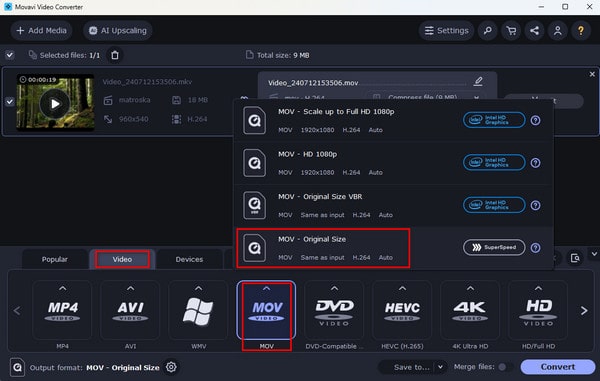
Task: Click the output format QuickTime icon at bottom left
Action: [x=17, y=367]
